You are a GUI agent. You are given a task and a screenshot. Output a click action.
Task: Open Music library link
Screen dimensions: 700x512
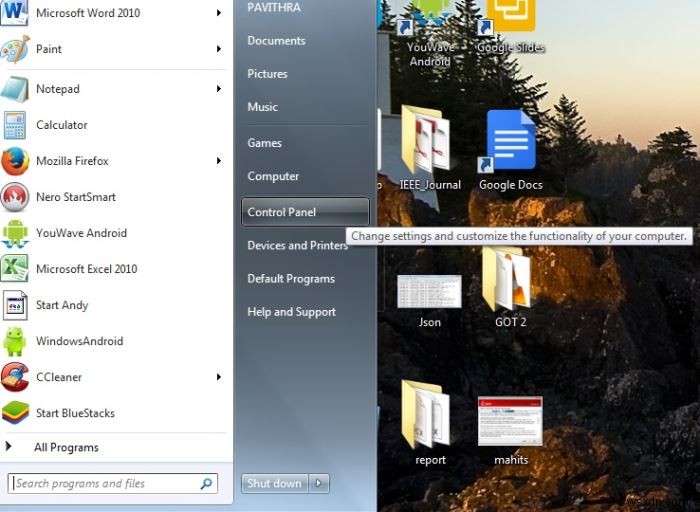pyautogui.click(x=262, y=107)
